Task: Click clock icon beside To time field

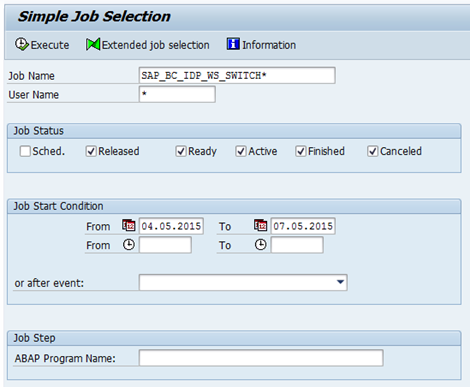Action: point(260,245)
